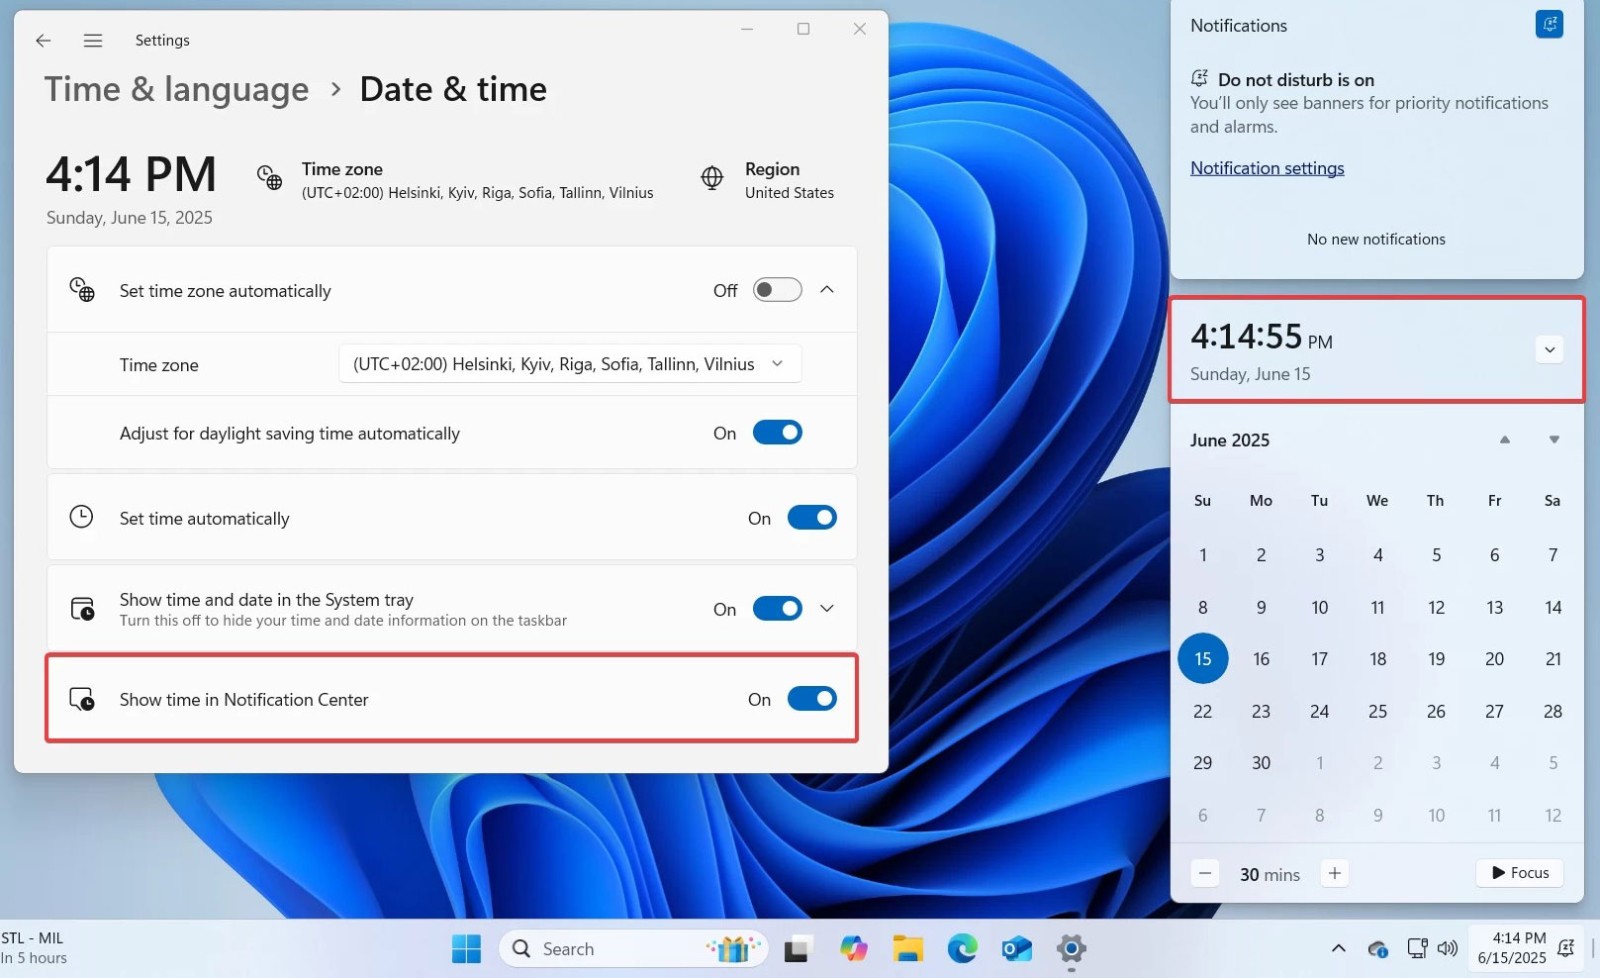This screenshot has height=978, width=1600.
Task: Disable Show time in Notification Center
Action: pos(811,699)
